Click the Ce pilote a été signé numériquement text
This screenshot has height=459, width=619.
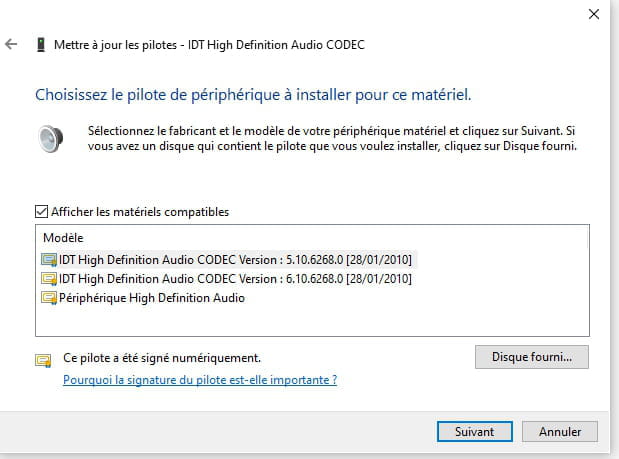[162, 358]
